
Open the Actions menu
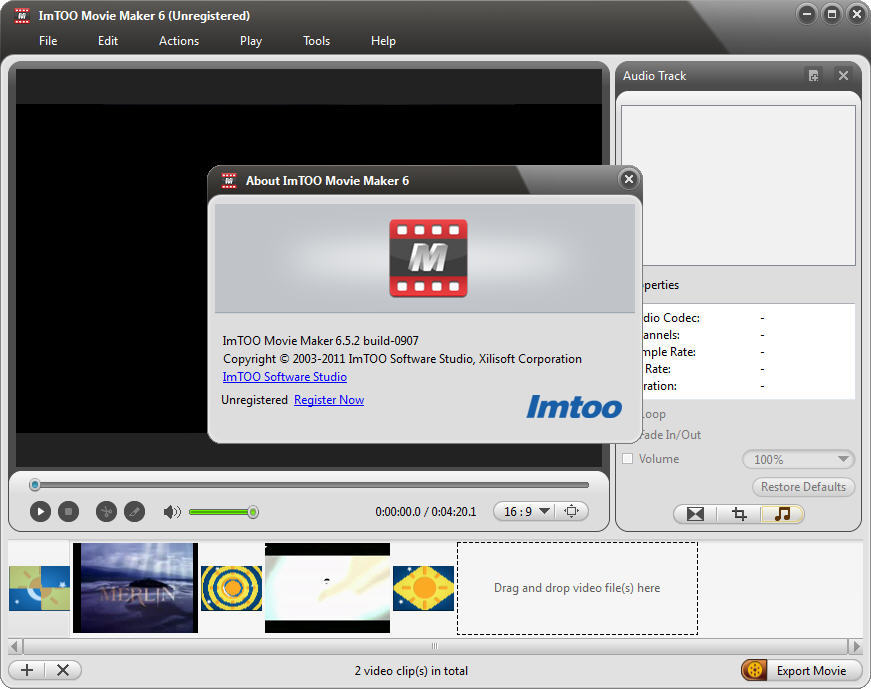click(178, 41)
